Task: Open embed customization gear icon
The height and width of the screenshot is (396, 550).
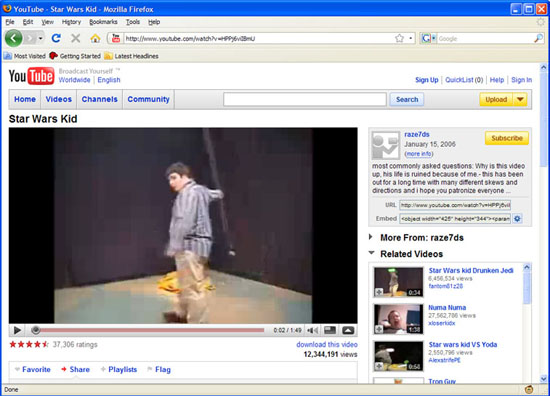Action: click(x=517, y=219)
